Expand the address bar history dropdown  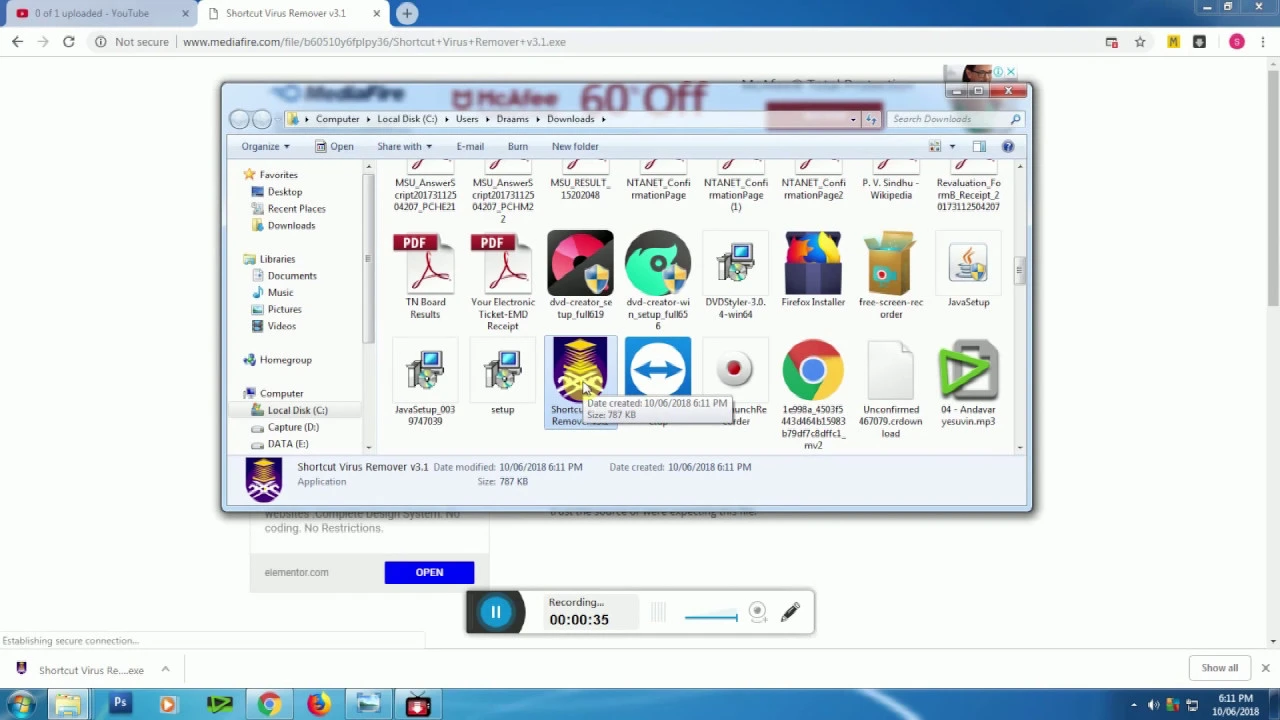point(853,119)
